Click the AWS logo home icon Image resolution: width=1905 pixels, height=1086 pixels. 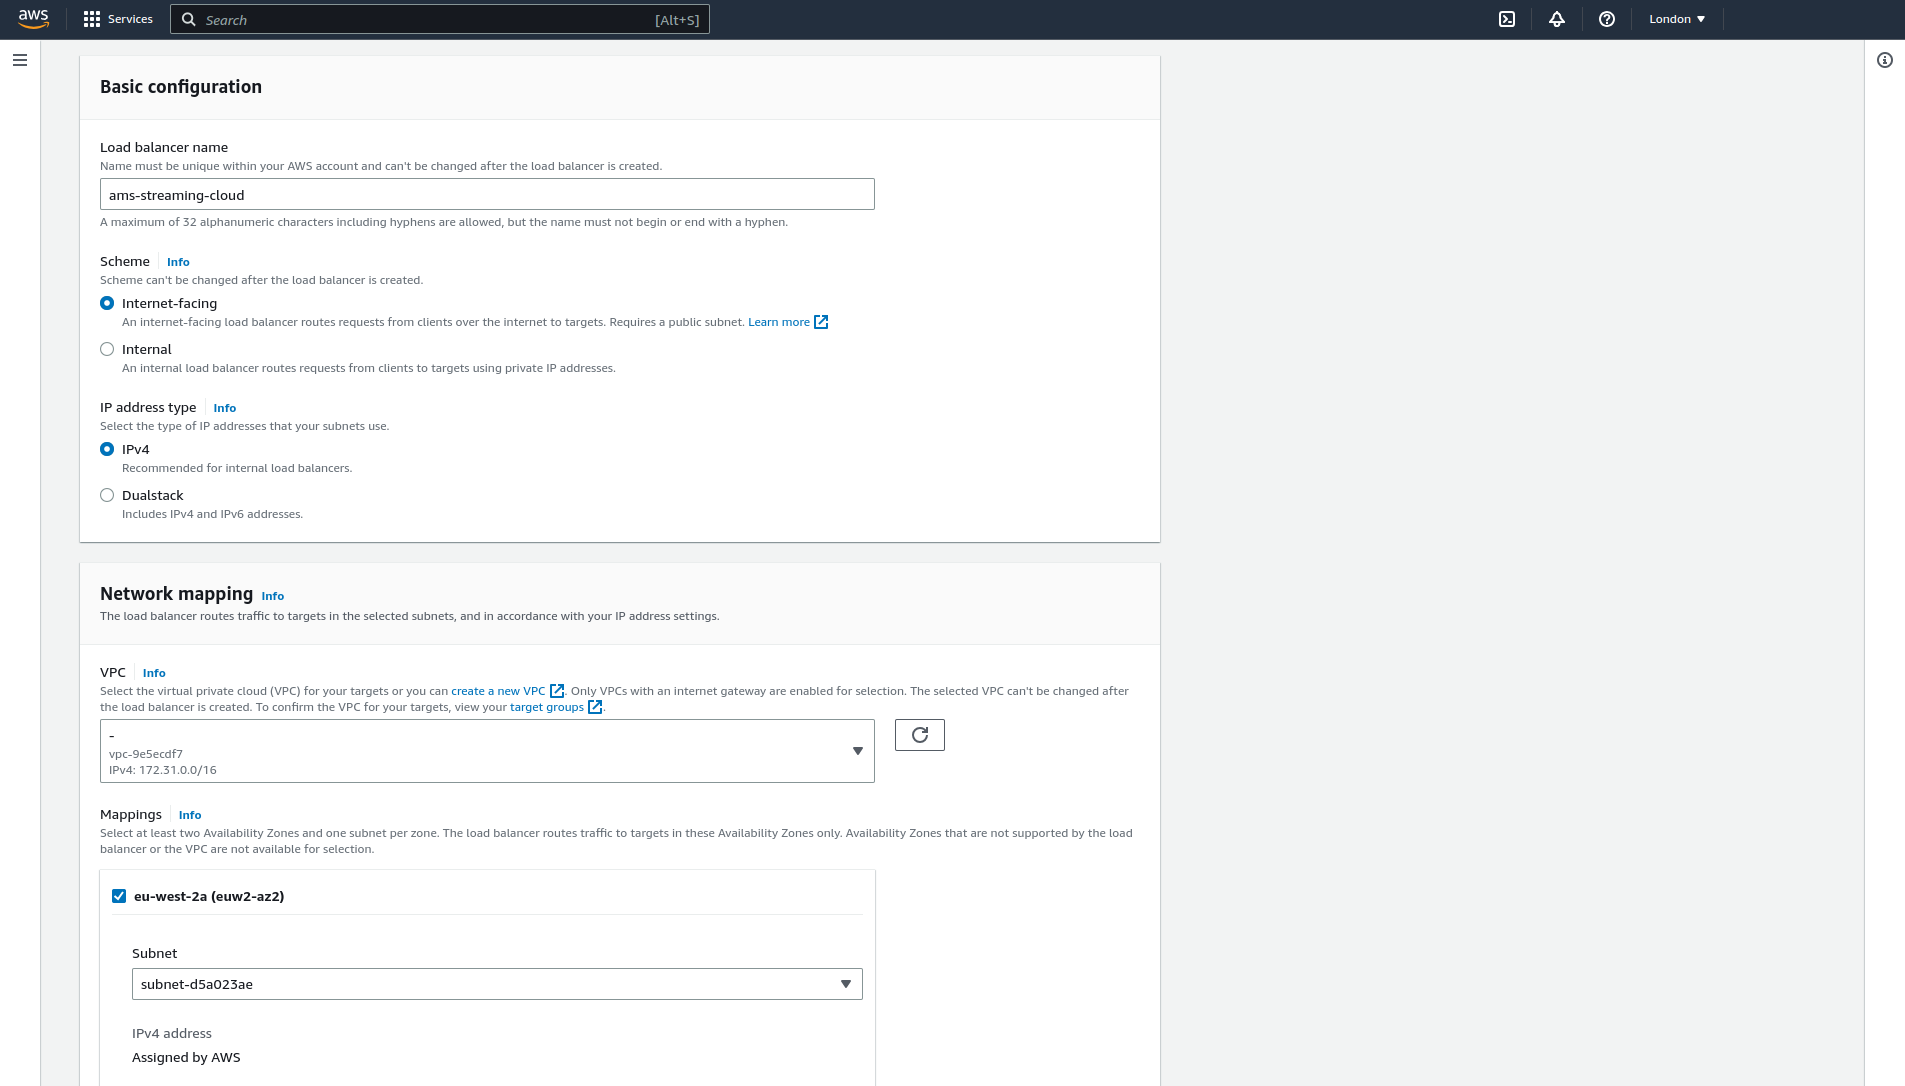coord(33,19)
